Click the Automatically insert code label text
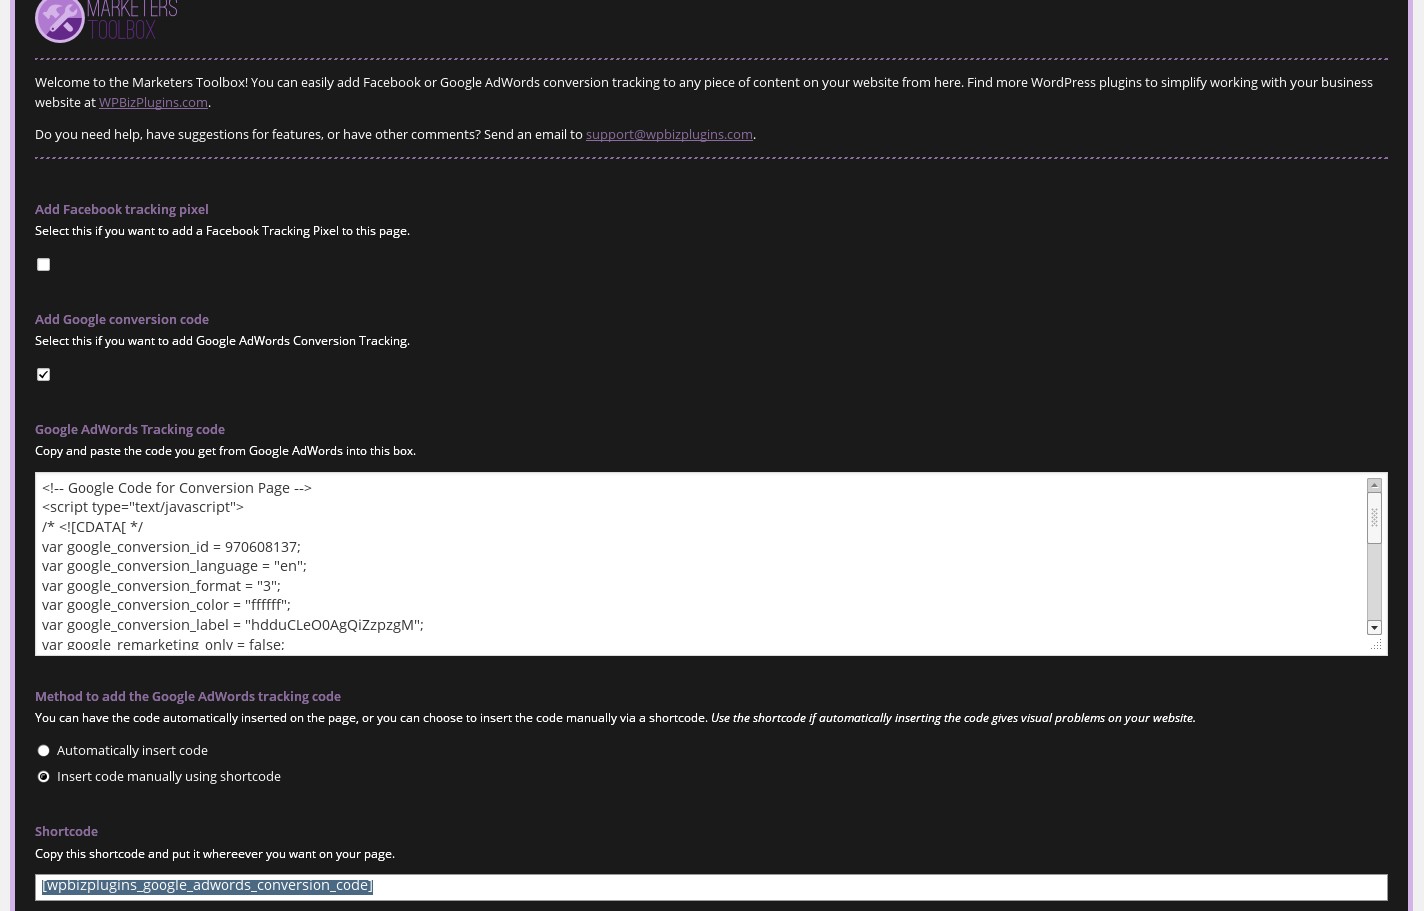The height and width of the screenshot is (911, 1424). [x=132, y=750]
